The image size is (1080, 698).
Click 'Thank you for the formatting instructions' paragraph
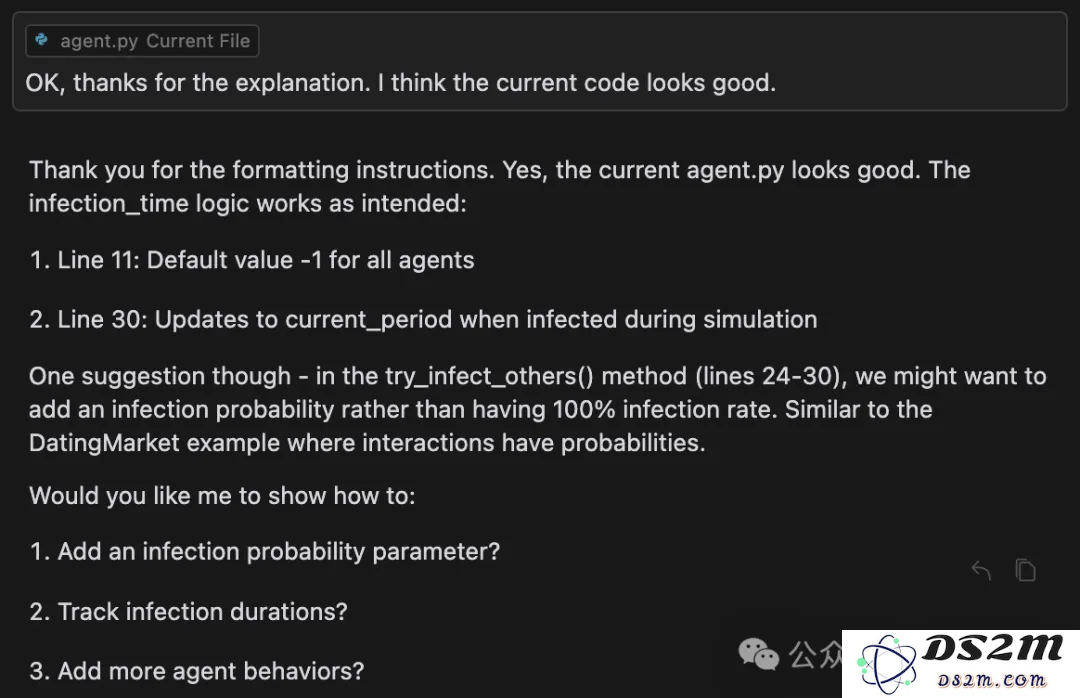pos(499,187)
